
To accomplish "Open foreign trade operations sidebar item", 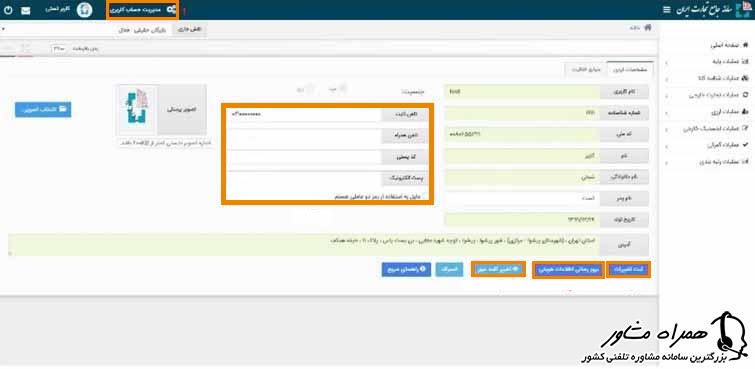I will tap(719, 95).
